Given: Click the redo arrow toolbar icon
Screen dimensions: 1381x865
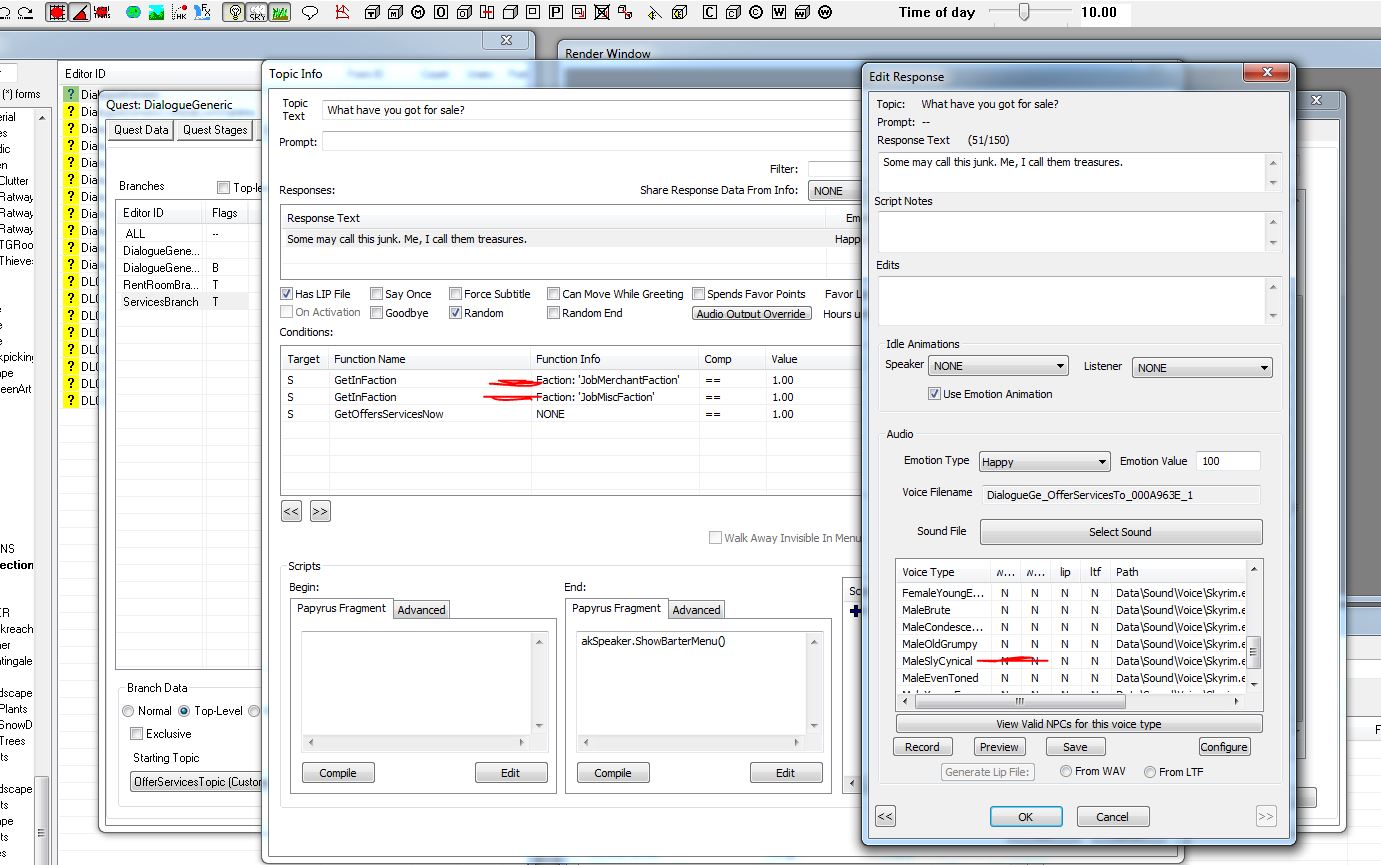Looking at the screenshot, I should (25, 13).
